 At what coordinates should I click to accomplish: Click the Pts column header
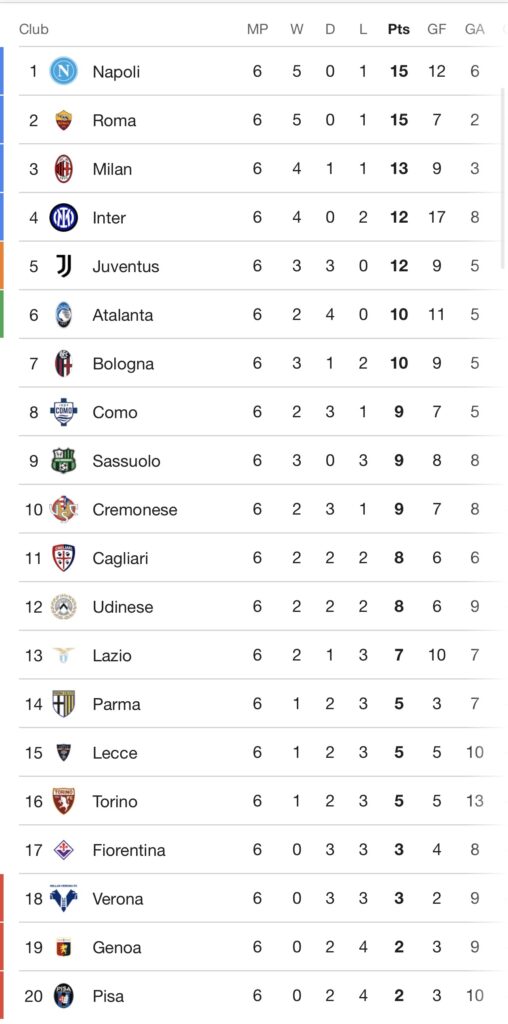pyautogui.click(x=398, y=29)
